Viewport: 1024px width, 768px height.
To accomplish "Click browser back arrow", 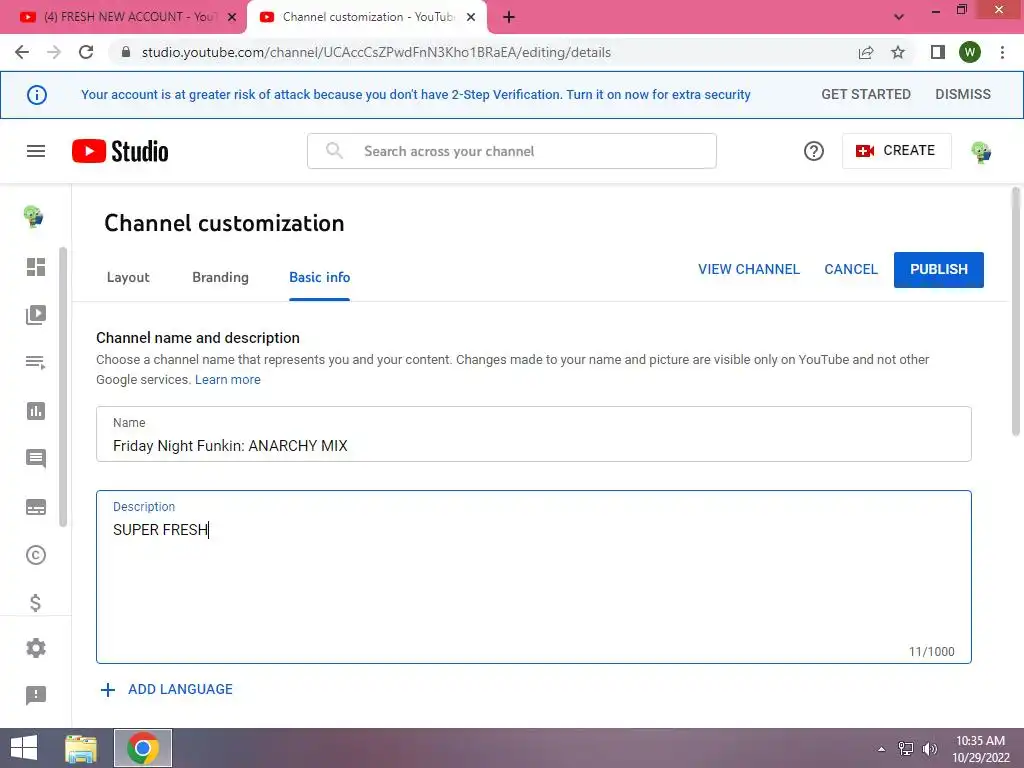I will [x=22, y=52].
